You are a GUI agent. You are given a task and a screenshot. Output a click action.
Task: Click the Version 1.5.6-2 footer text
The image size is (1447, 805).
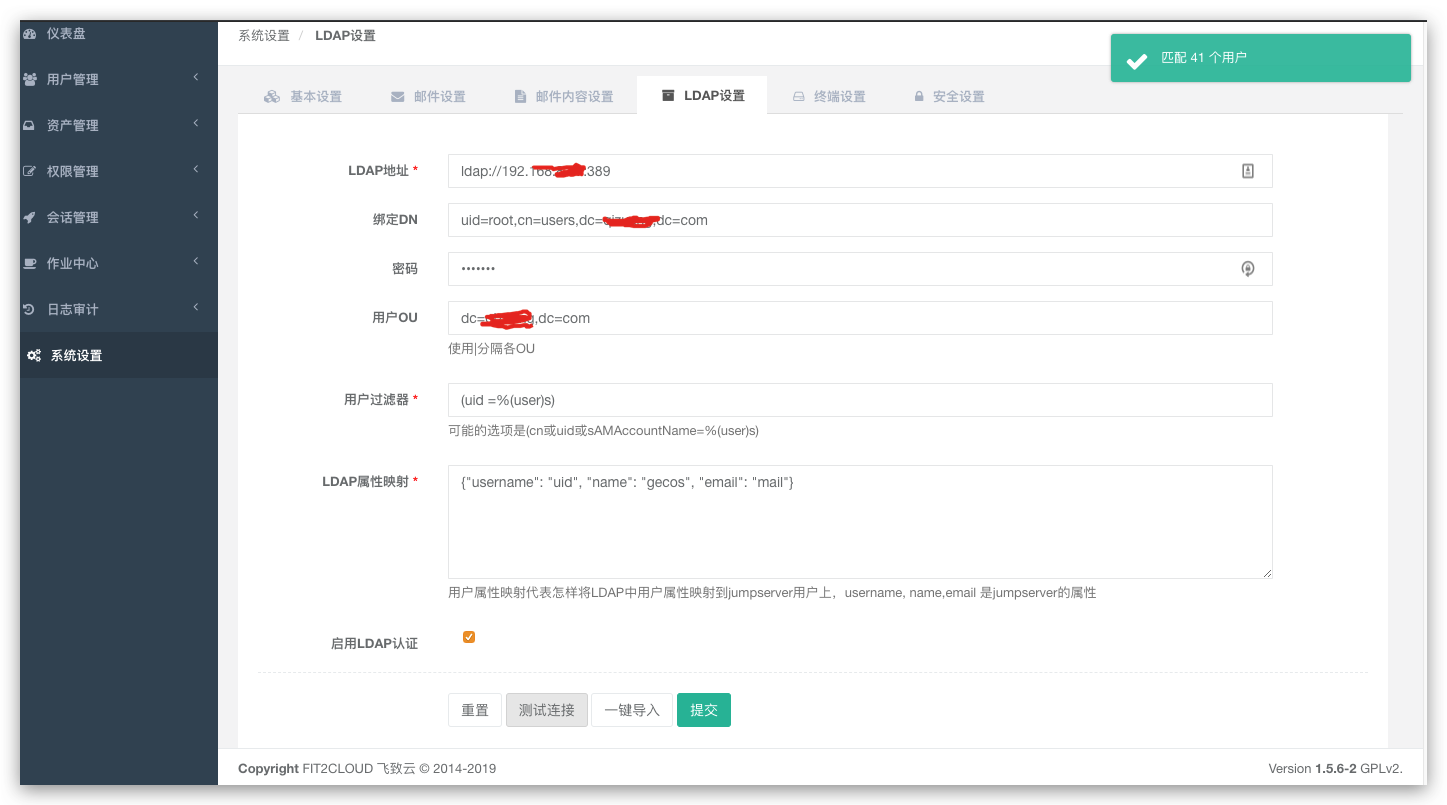[1335, 769]
